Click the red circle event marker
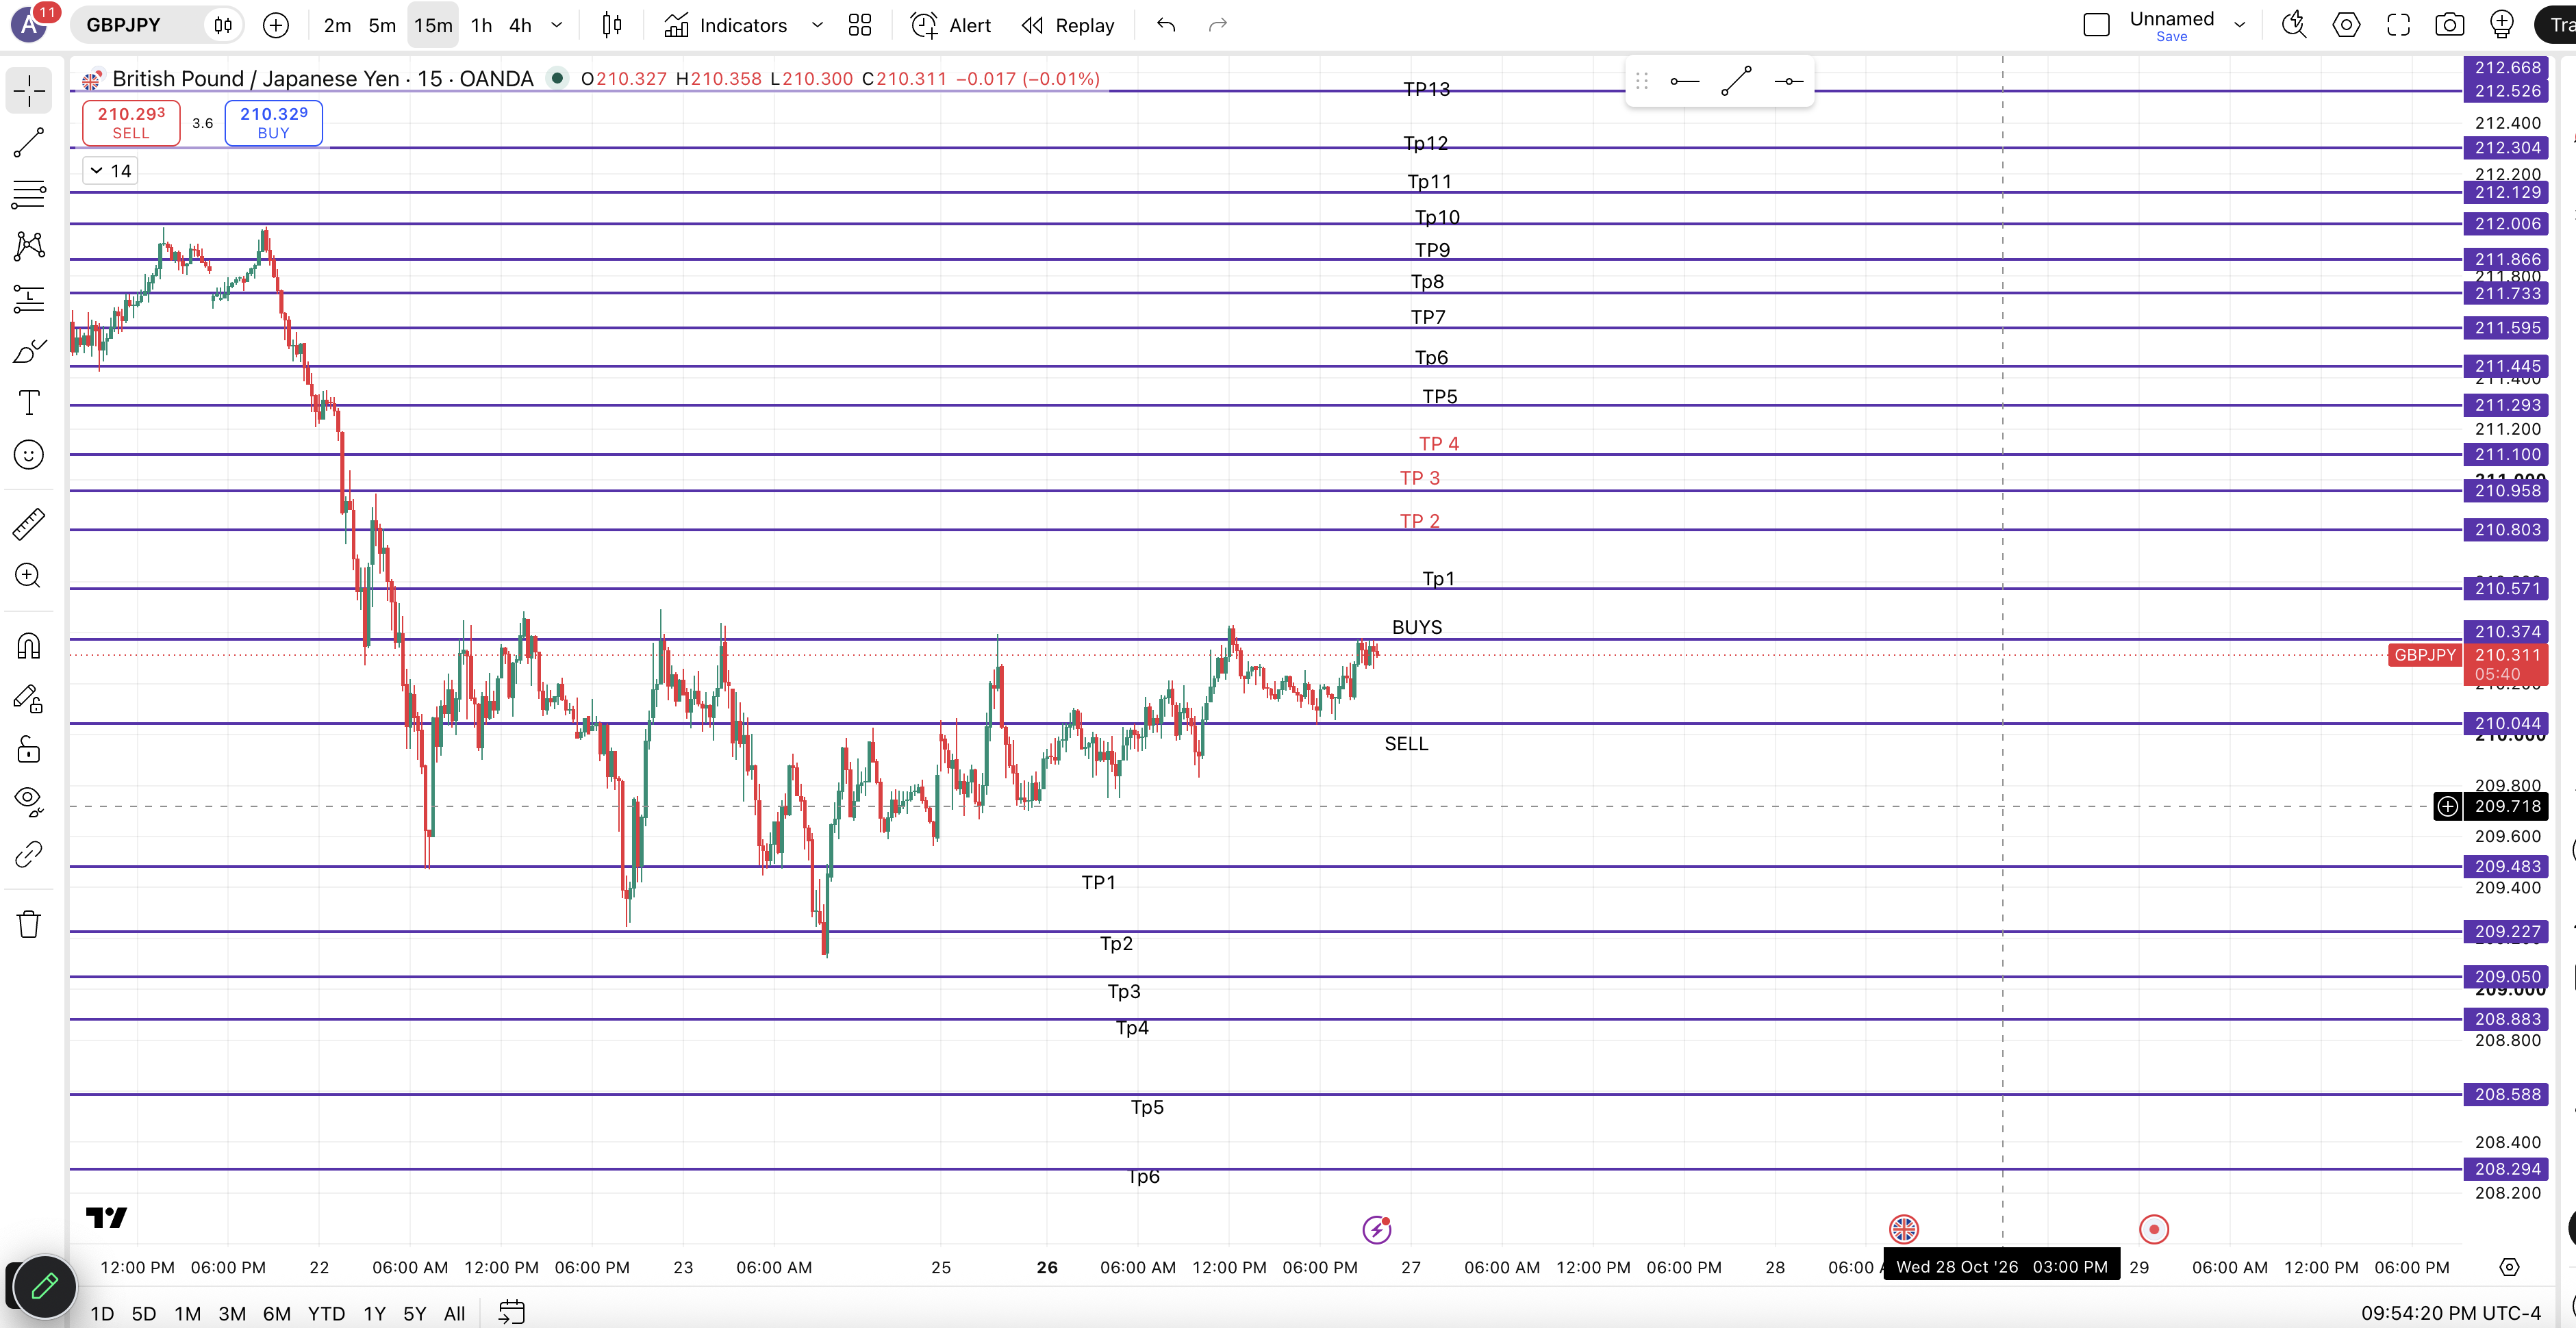2576x1328 pixels. (x=2154, y=1229)
